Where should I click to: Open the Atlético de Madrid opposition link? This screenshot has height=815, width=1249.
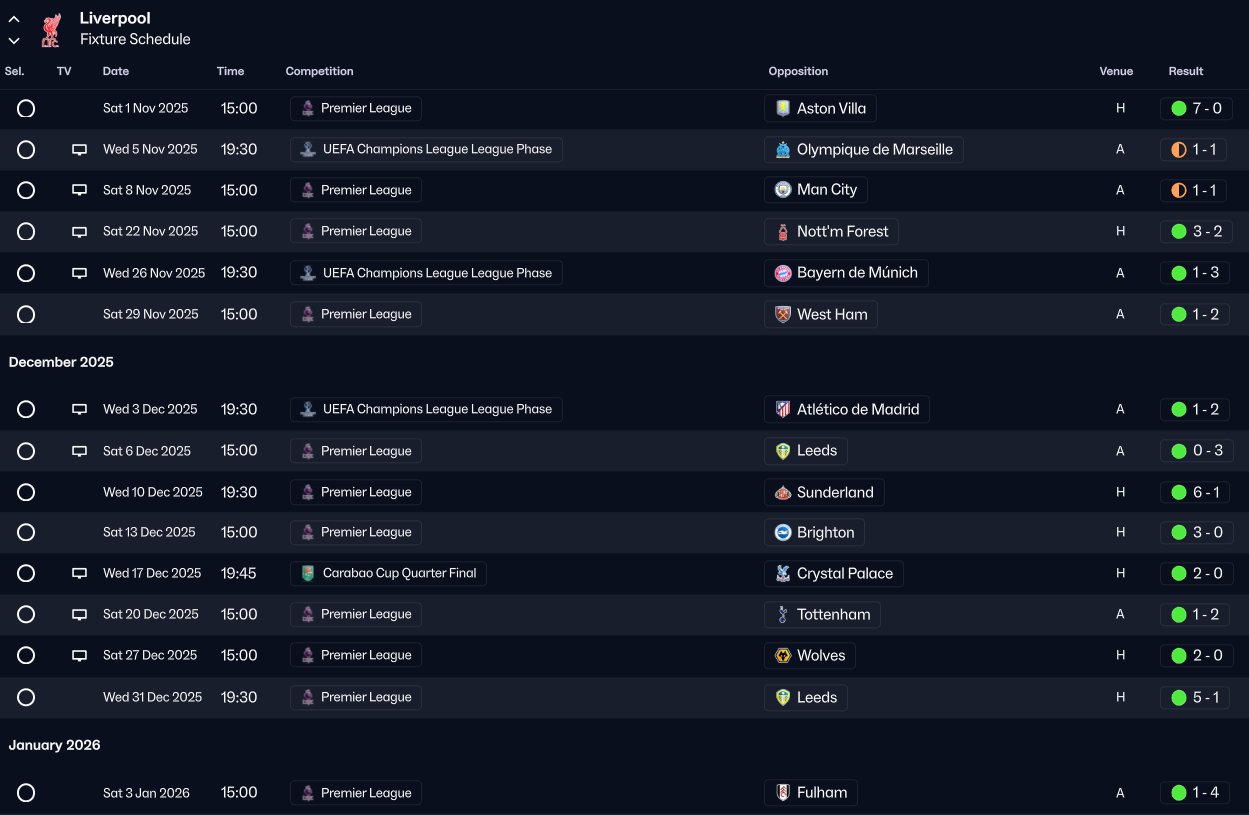click(857, 409)
